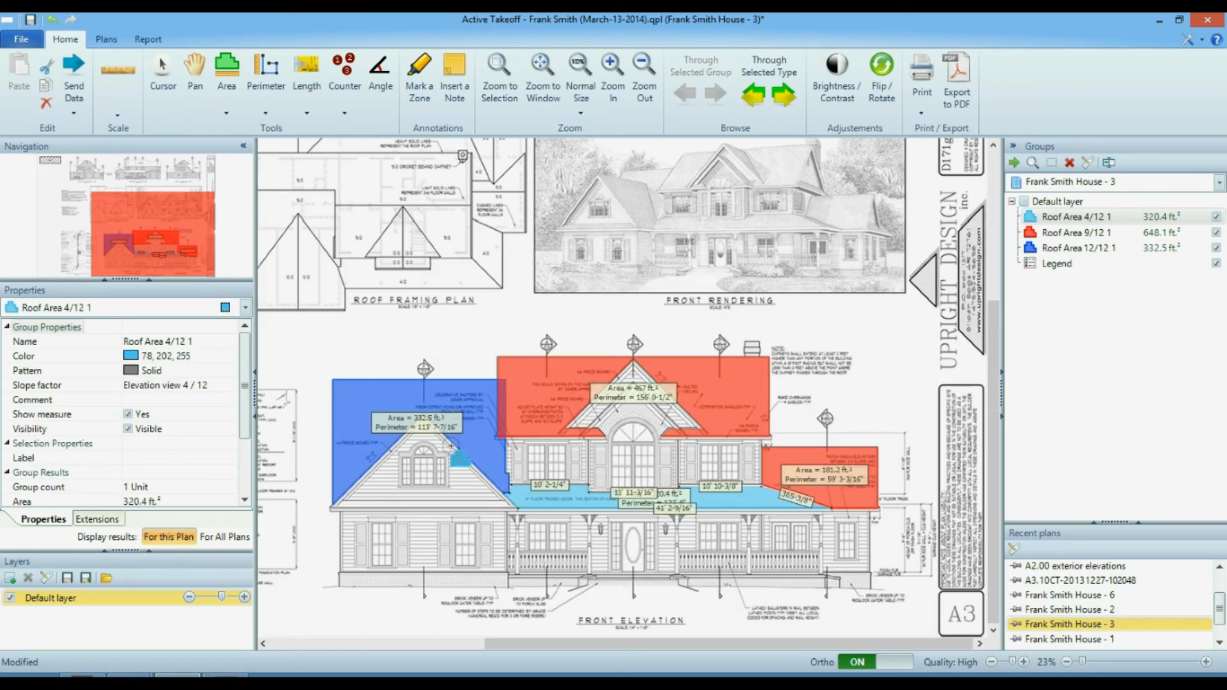Toggle the Legend visibility checkbox
This screenshot has height=690, width=1227.
(1216, 264)
